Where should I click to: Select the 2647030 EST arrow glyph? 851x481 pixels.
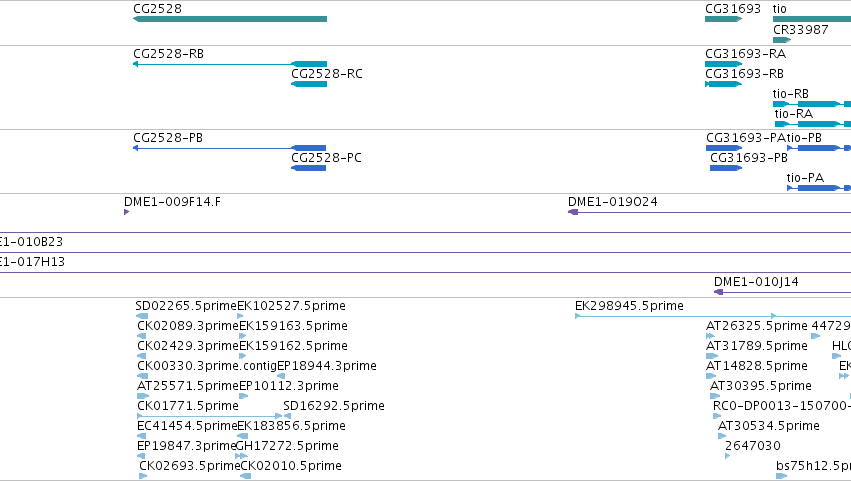(727, 456)
